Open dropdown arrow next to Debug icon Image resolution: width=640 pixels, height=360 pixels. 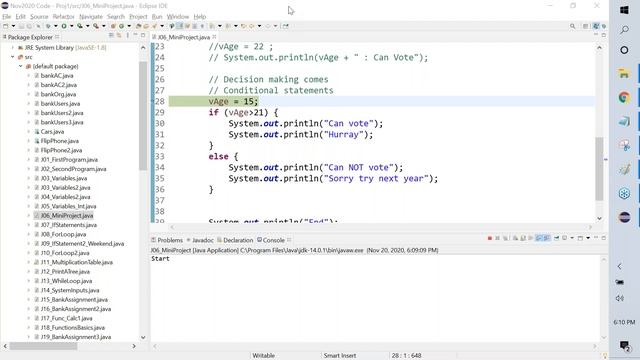click(x=56, y=26)
